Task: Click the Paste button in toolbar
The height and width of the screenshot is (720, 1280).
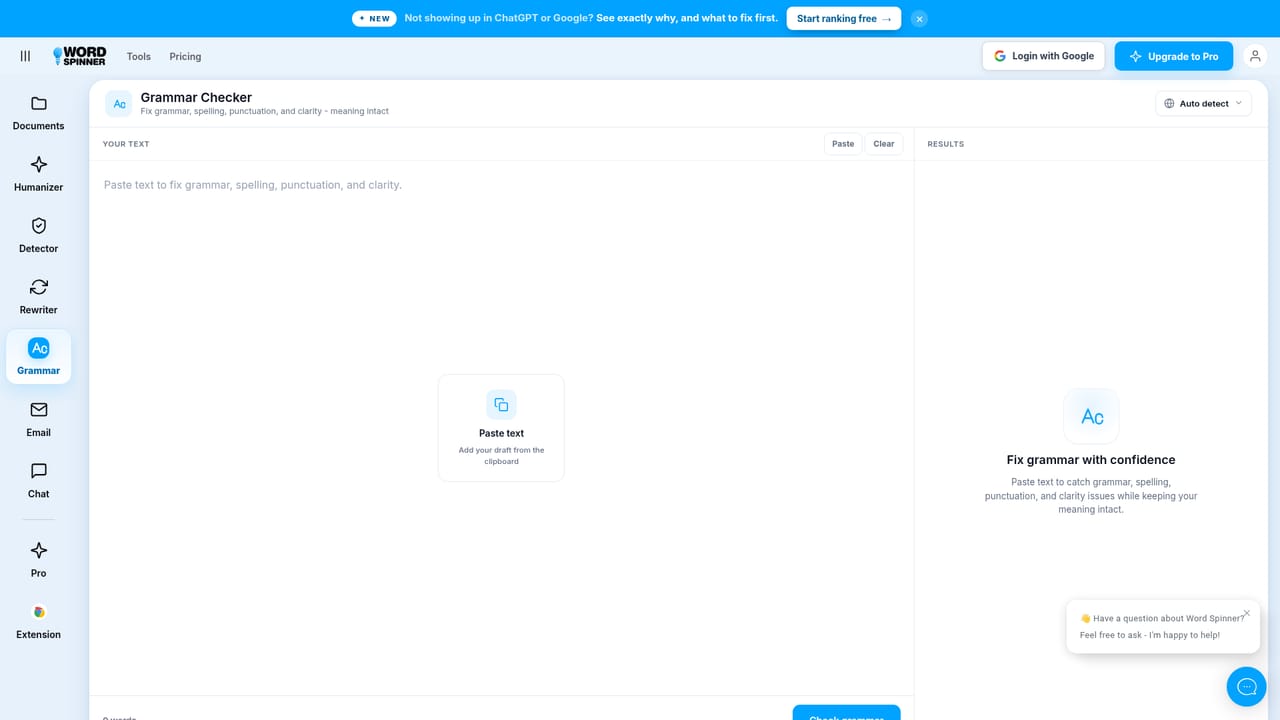Action: 843,144
